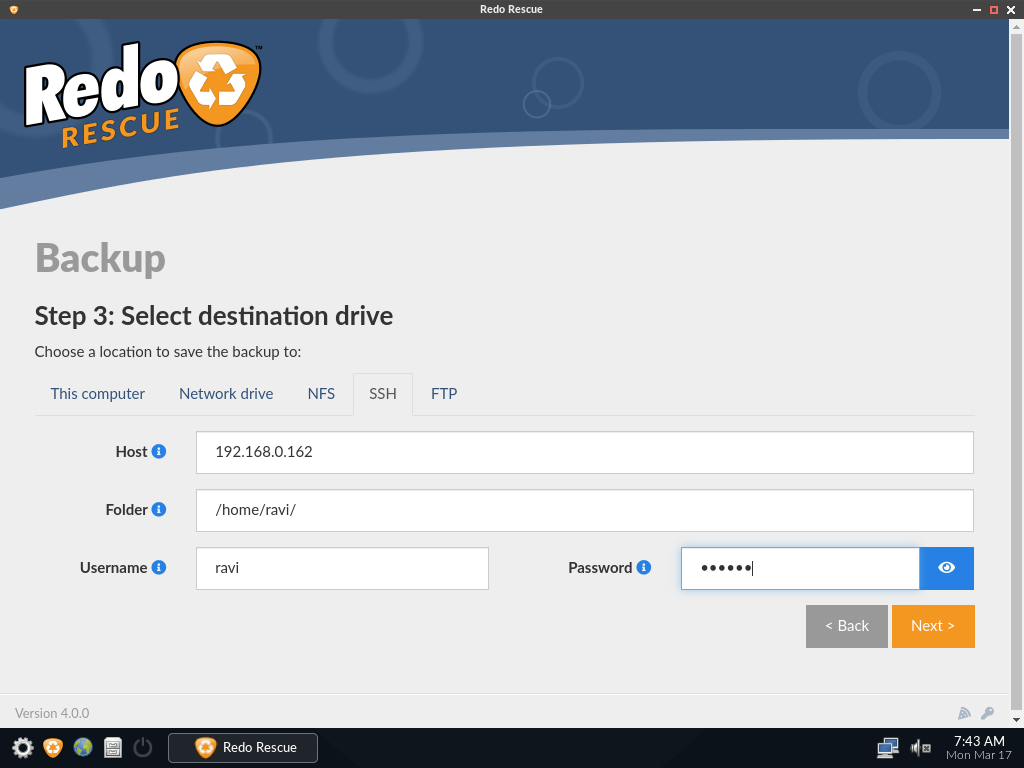Image resolution: width=1024 pixels, height=768 pixels.
Task: Open the Password info tooltip icon
Action: coord(643,567)
